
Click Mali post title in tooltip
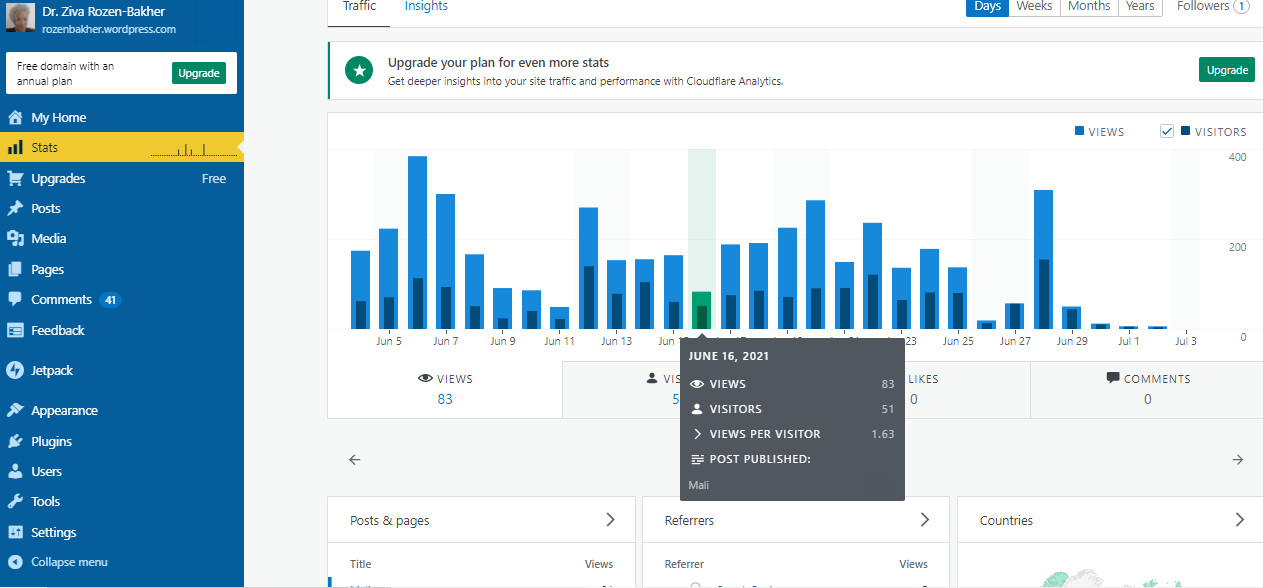pyautogui.click(x=699, y=485)
